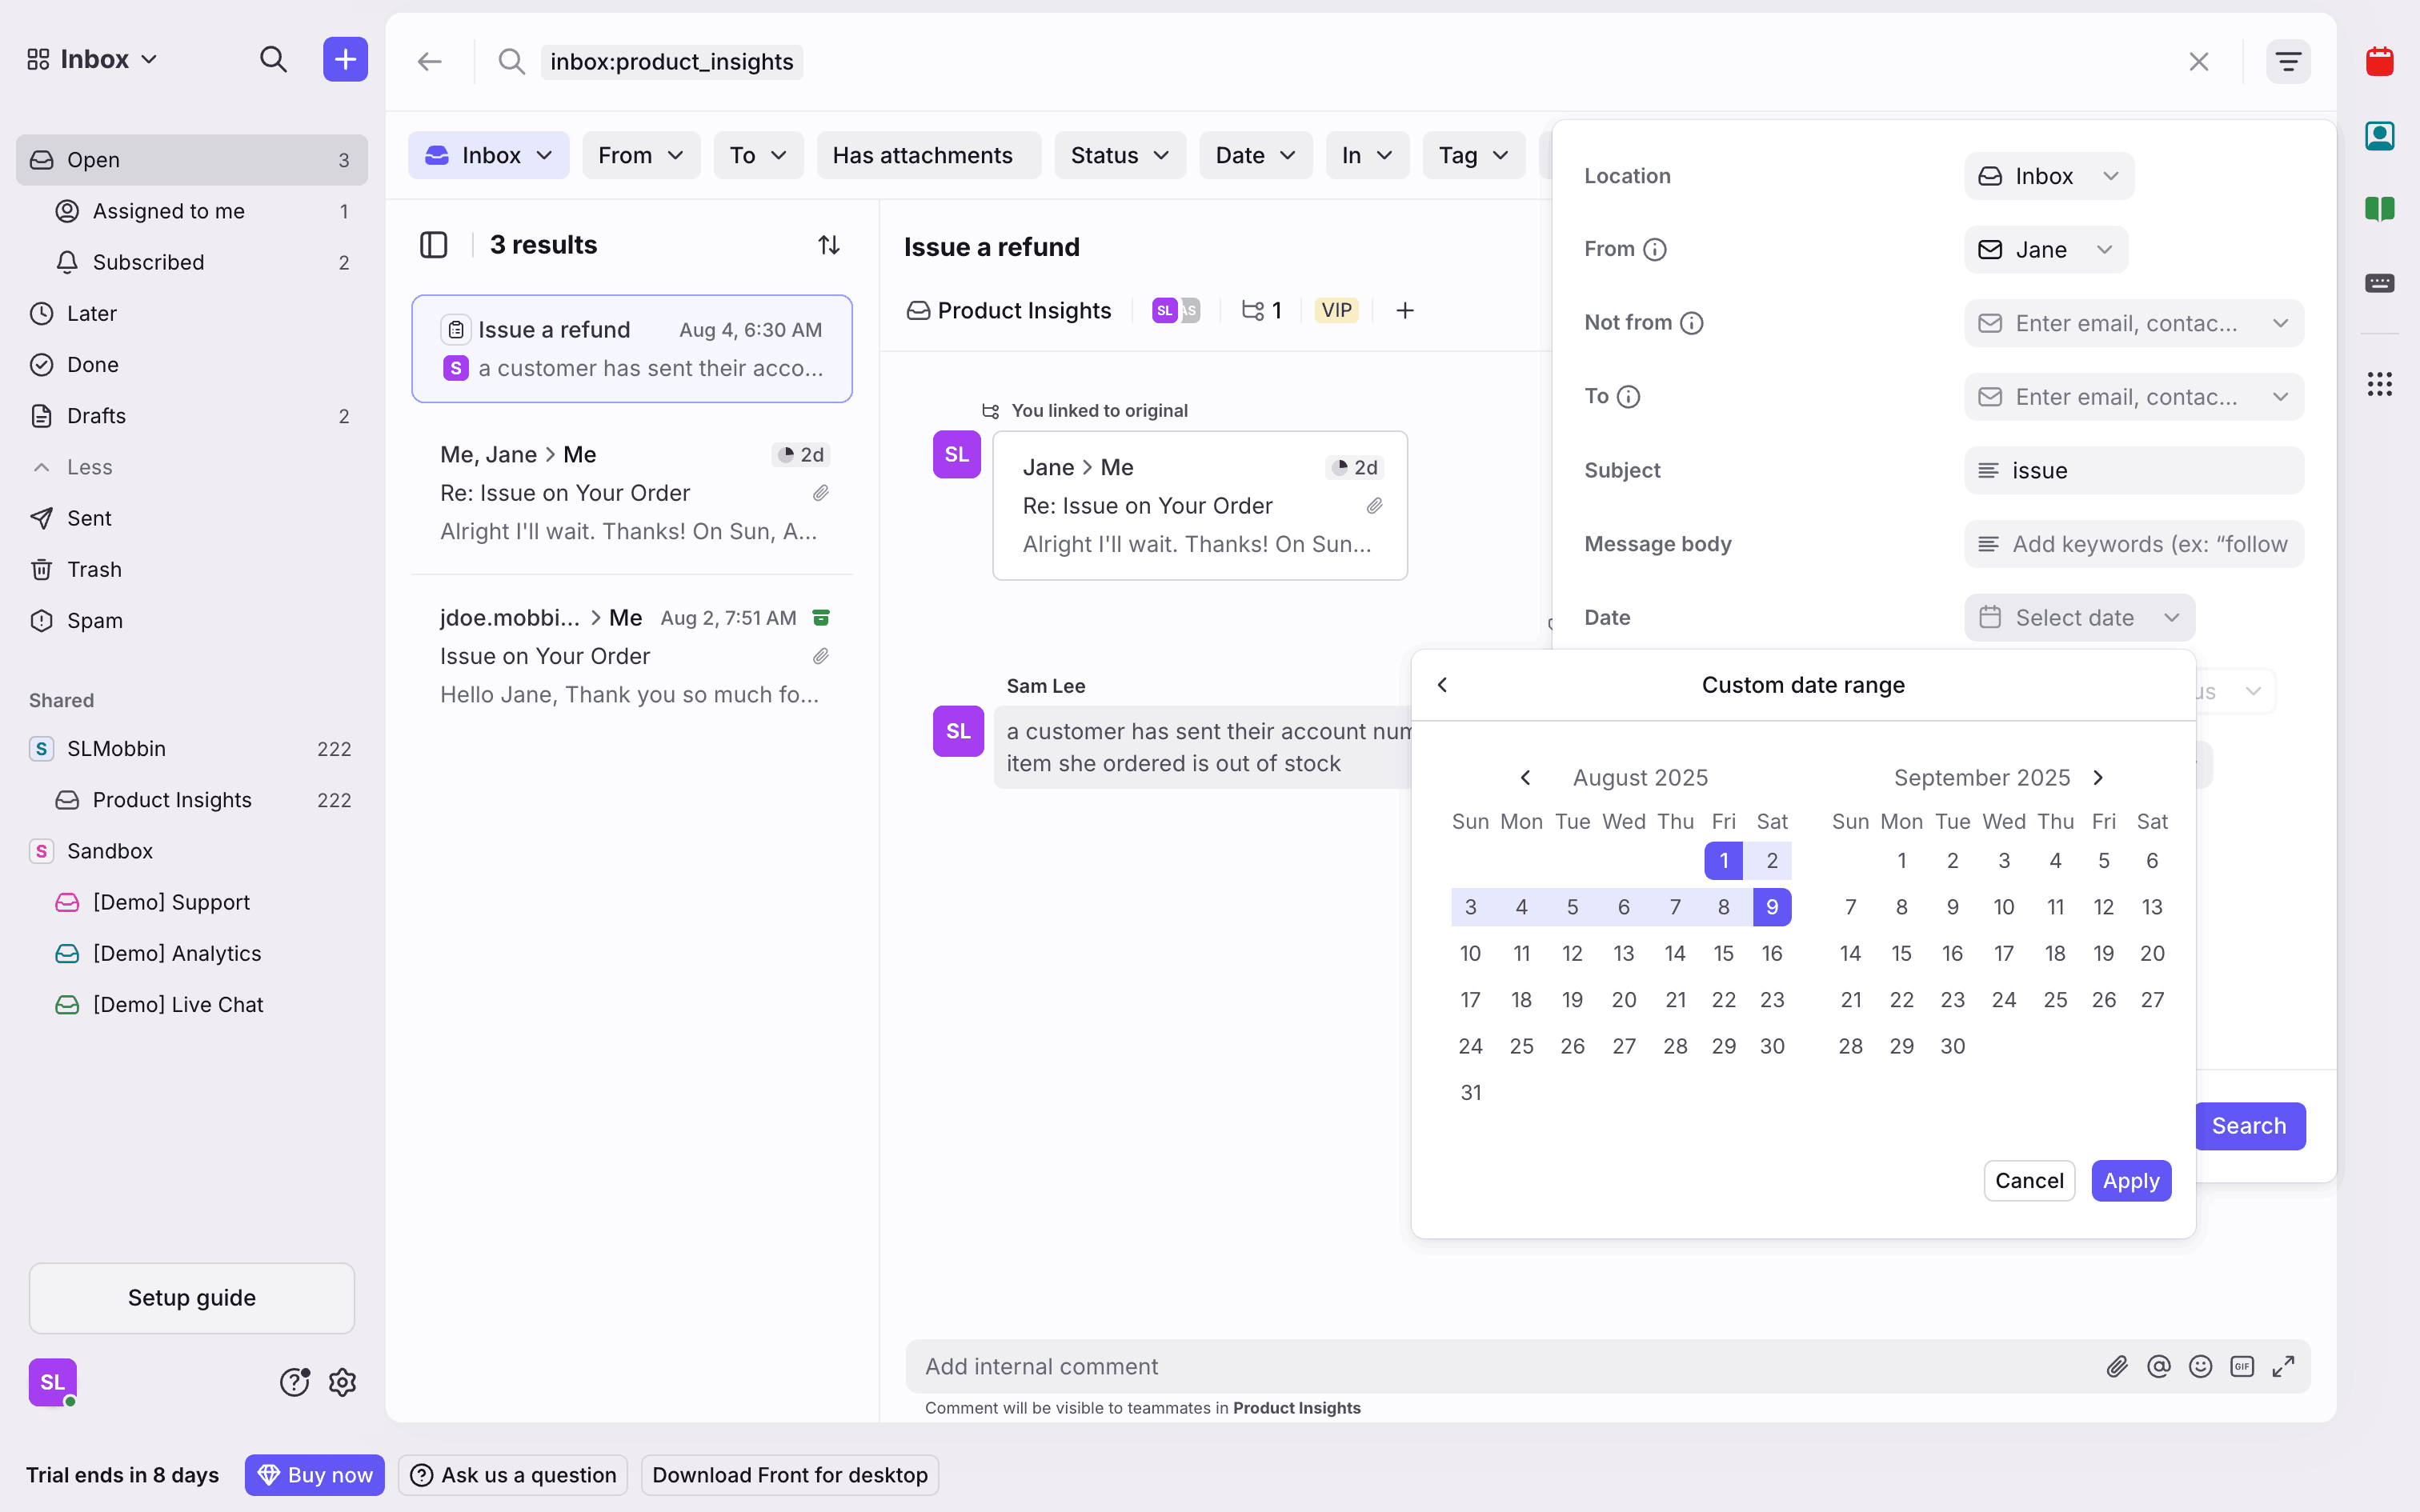Click the Buy now button

coord(315,1475)
